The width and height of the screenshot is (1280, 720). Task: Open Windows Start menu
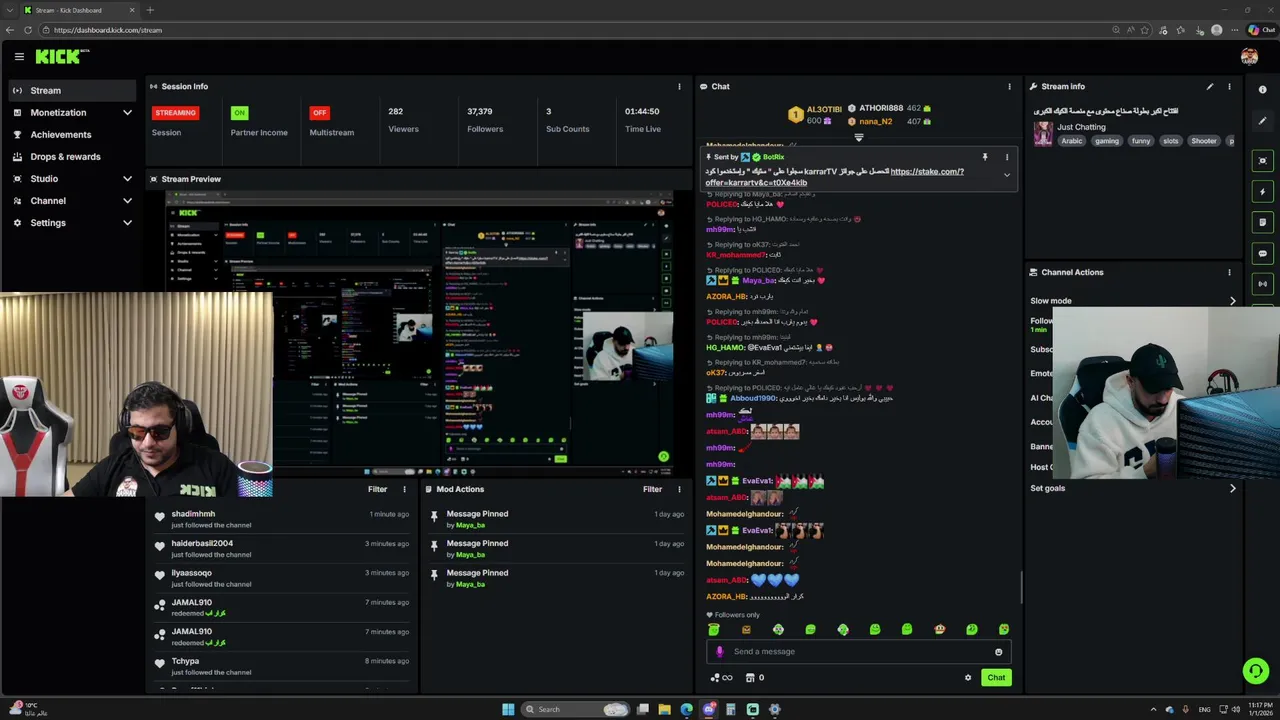[508, 709]
